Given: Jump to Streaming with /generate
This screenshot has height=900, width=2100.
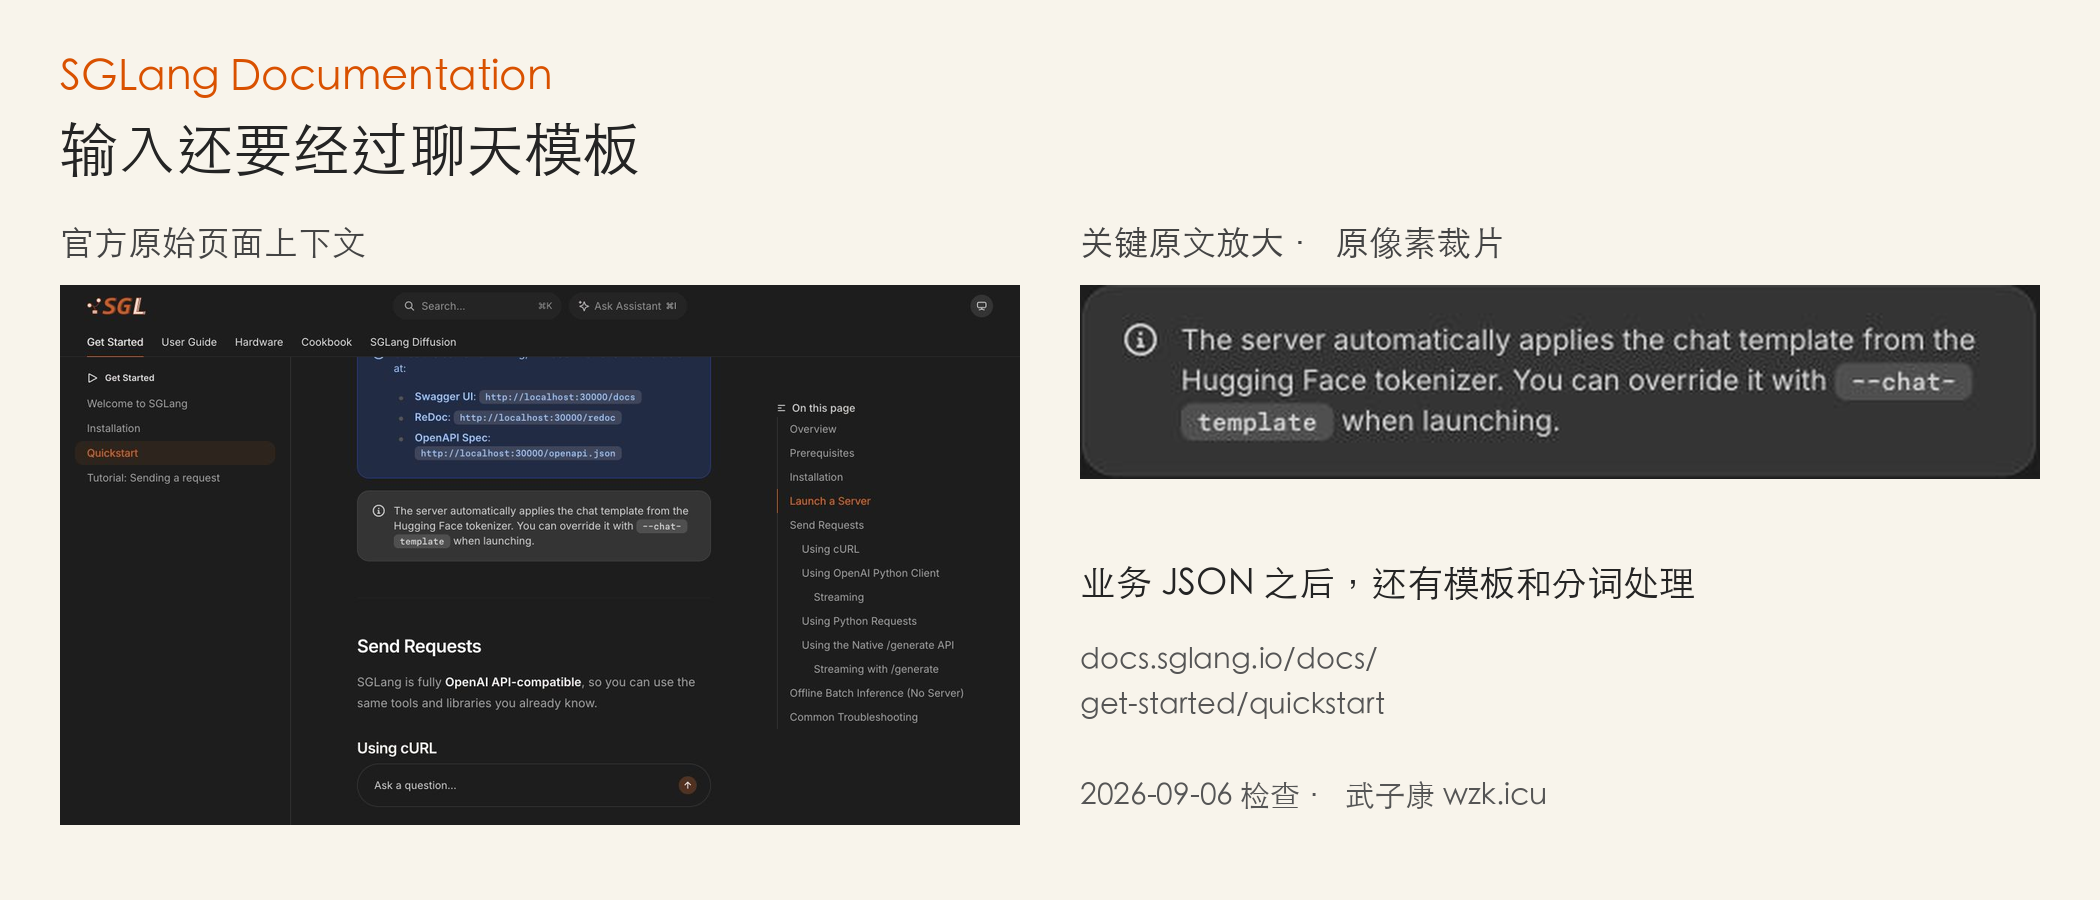Looking at the screenshot, I should (876, 669).
